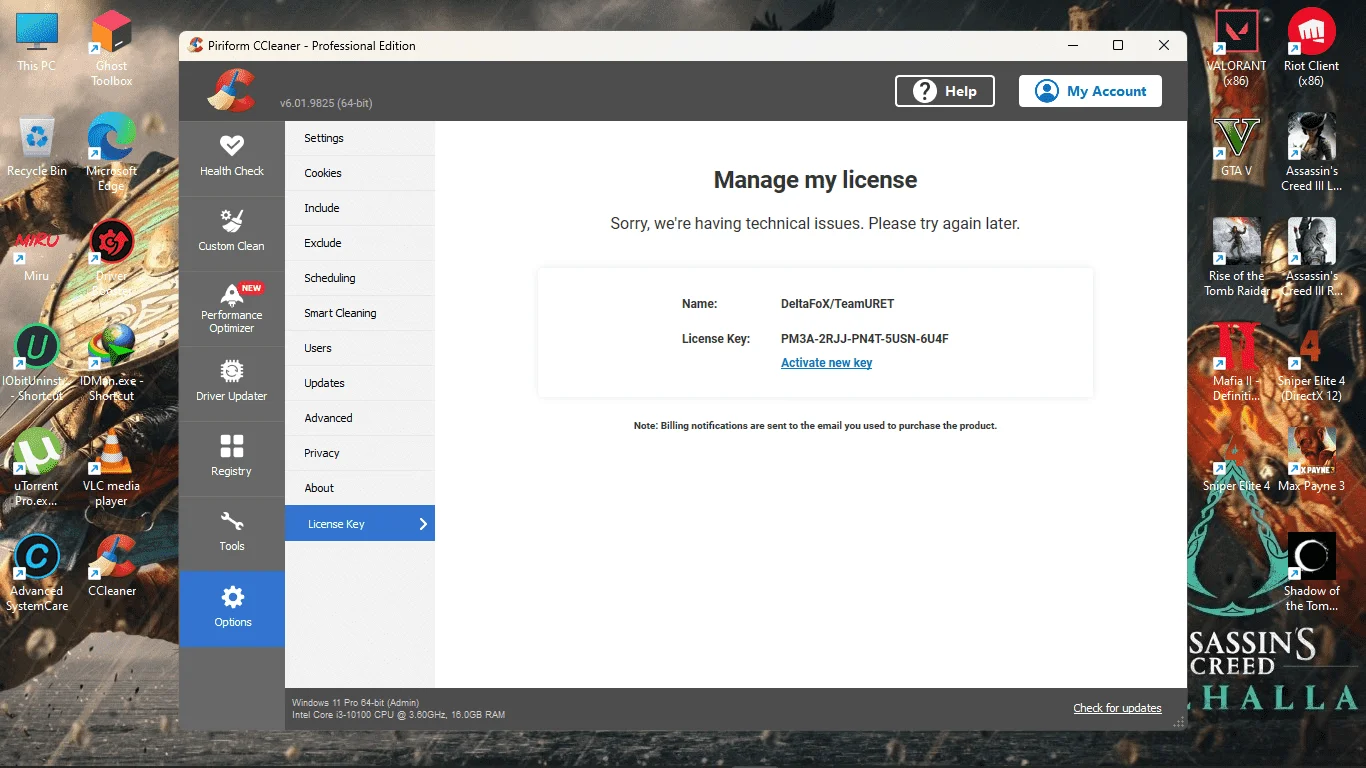Open the Miru desktop shortcut
Image resolution: width=1366 pixels, height=768 pixels.
37,253
